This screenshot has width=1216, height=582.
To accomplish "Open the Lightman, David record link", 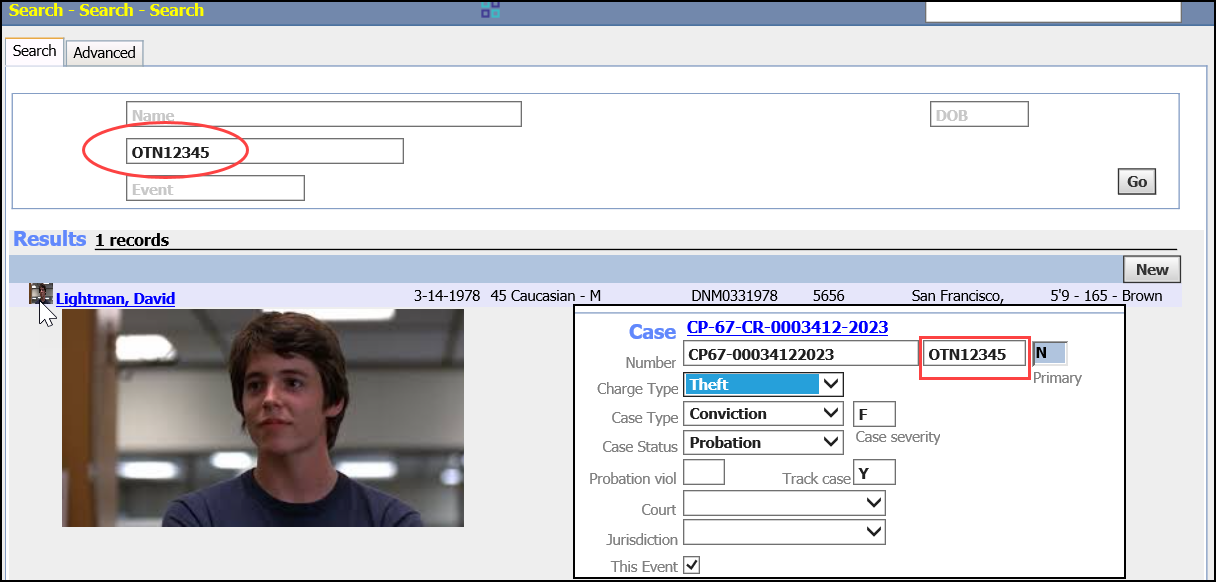I will point(115,298).
